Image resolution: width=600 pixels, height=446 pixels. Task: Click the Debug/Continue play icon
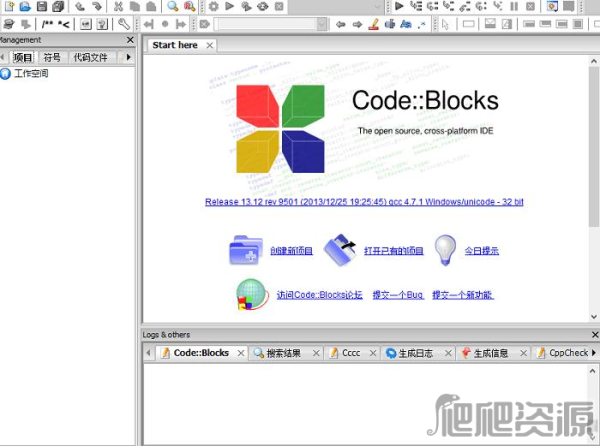click(x=399, y=6)
